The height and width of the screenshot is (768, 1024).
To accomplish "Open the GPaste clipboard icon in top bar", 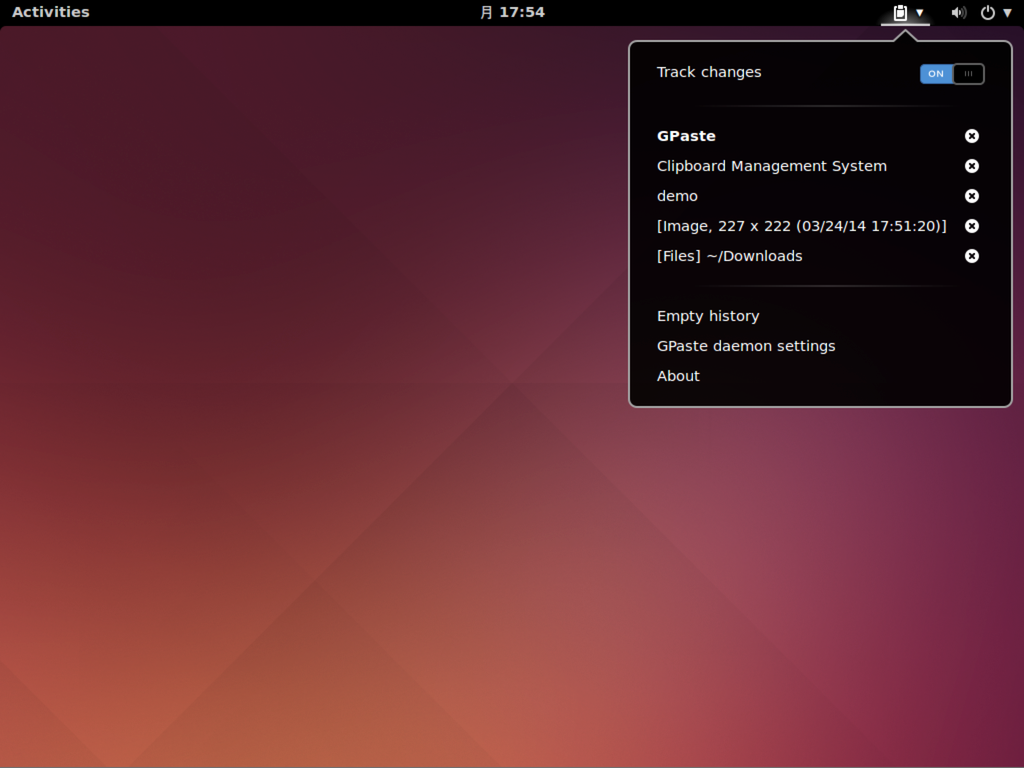I will [900, 12].
